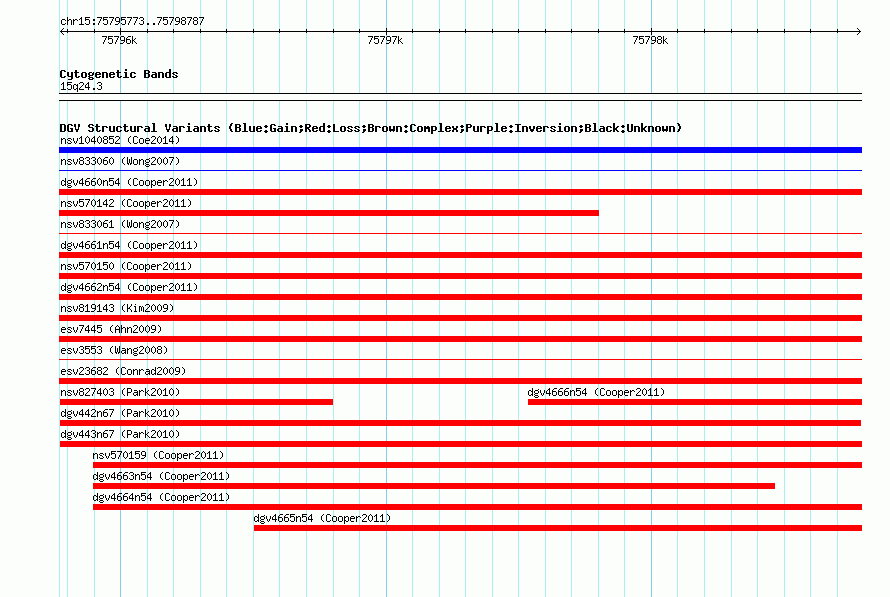
Task: Select the red esv23682 loss bar
Action: coord(460,381)
